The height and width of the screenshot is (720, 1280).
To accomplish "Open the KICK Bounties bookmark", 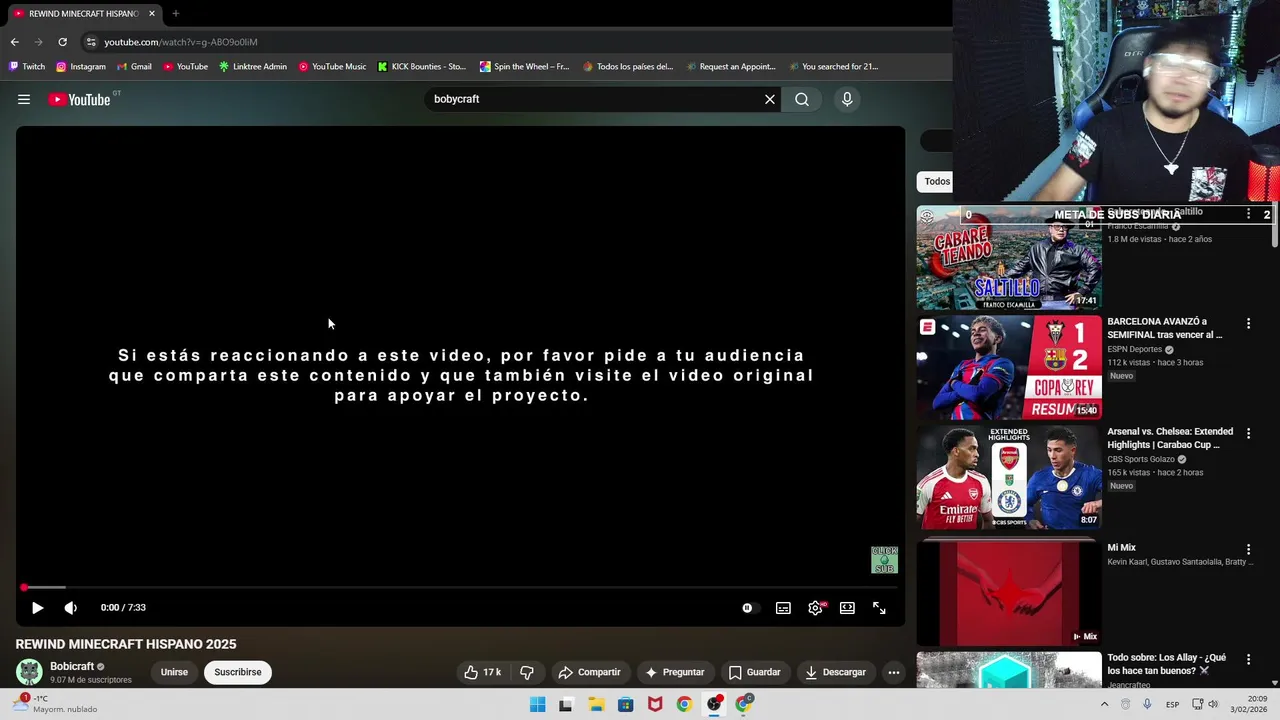I will pos(422,67).
